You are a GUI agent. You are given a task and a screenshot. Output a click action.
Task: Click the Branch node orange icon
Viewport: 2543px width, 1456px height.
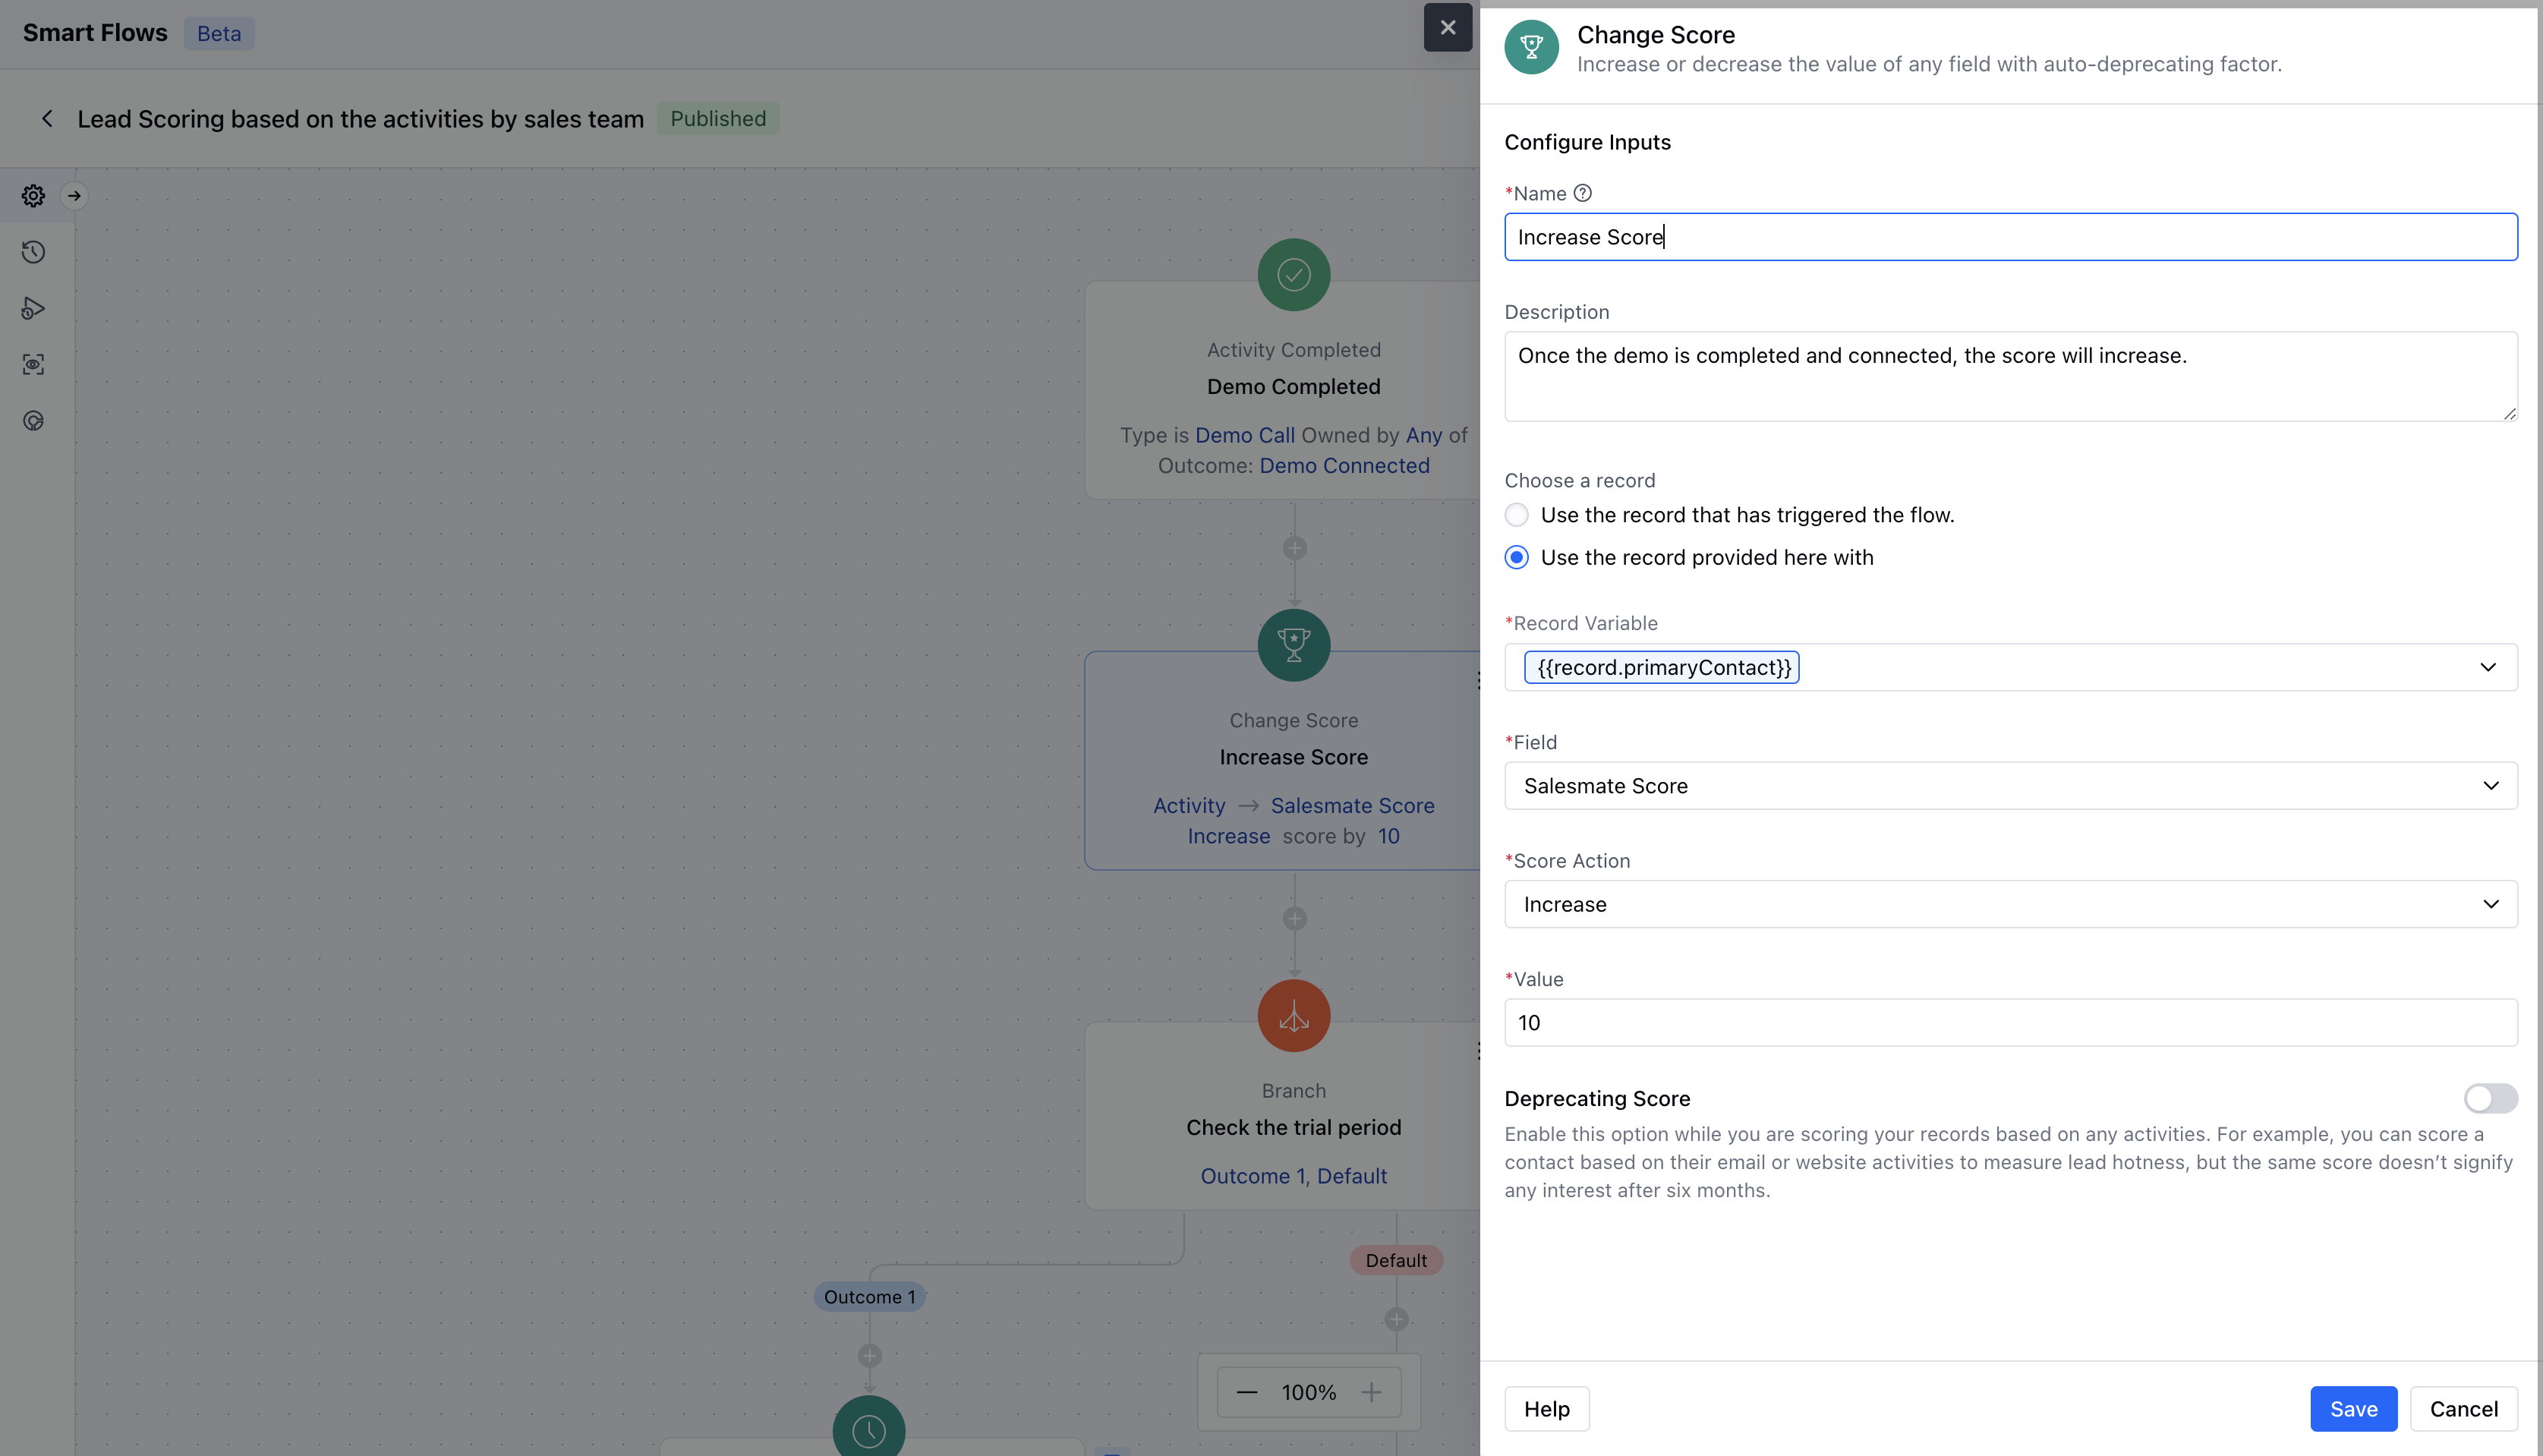(1293, 1016)
